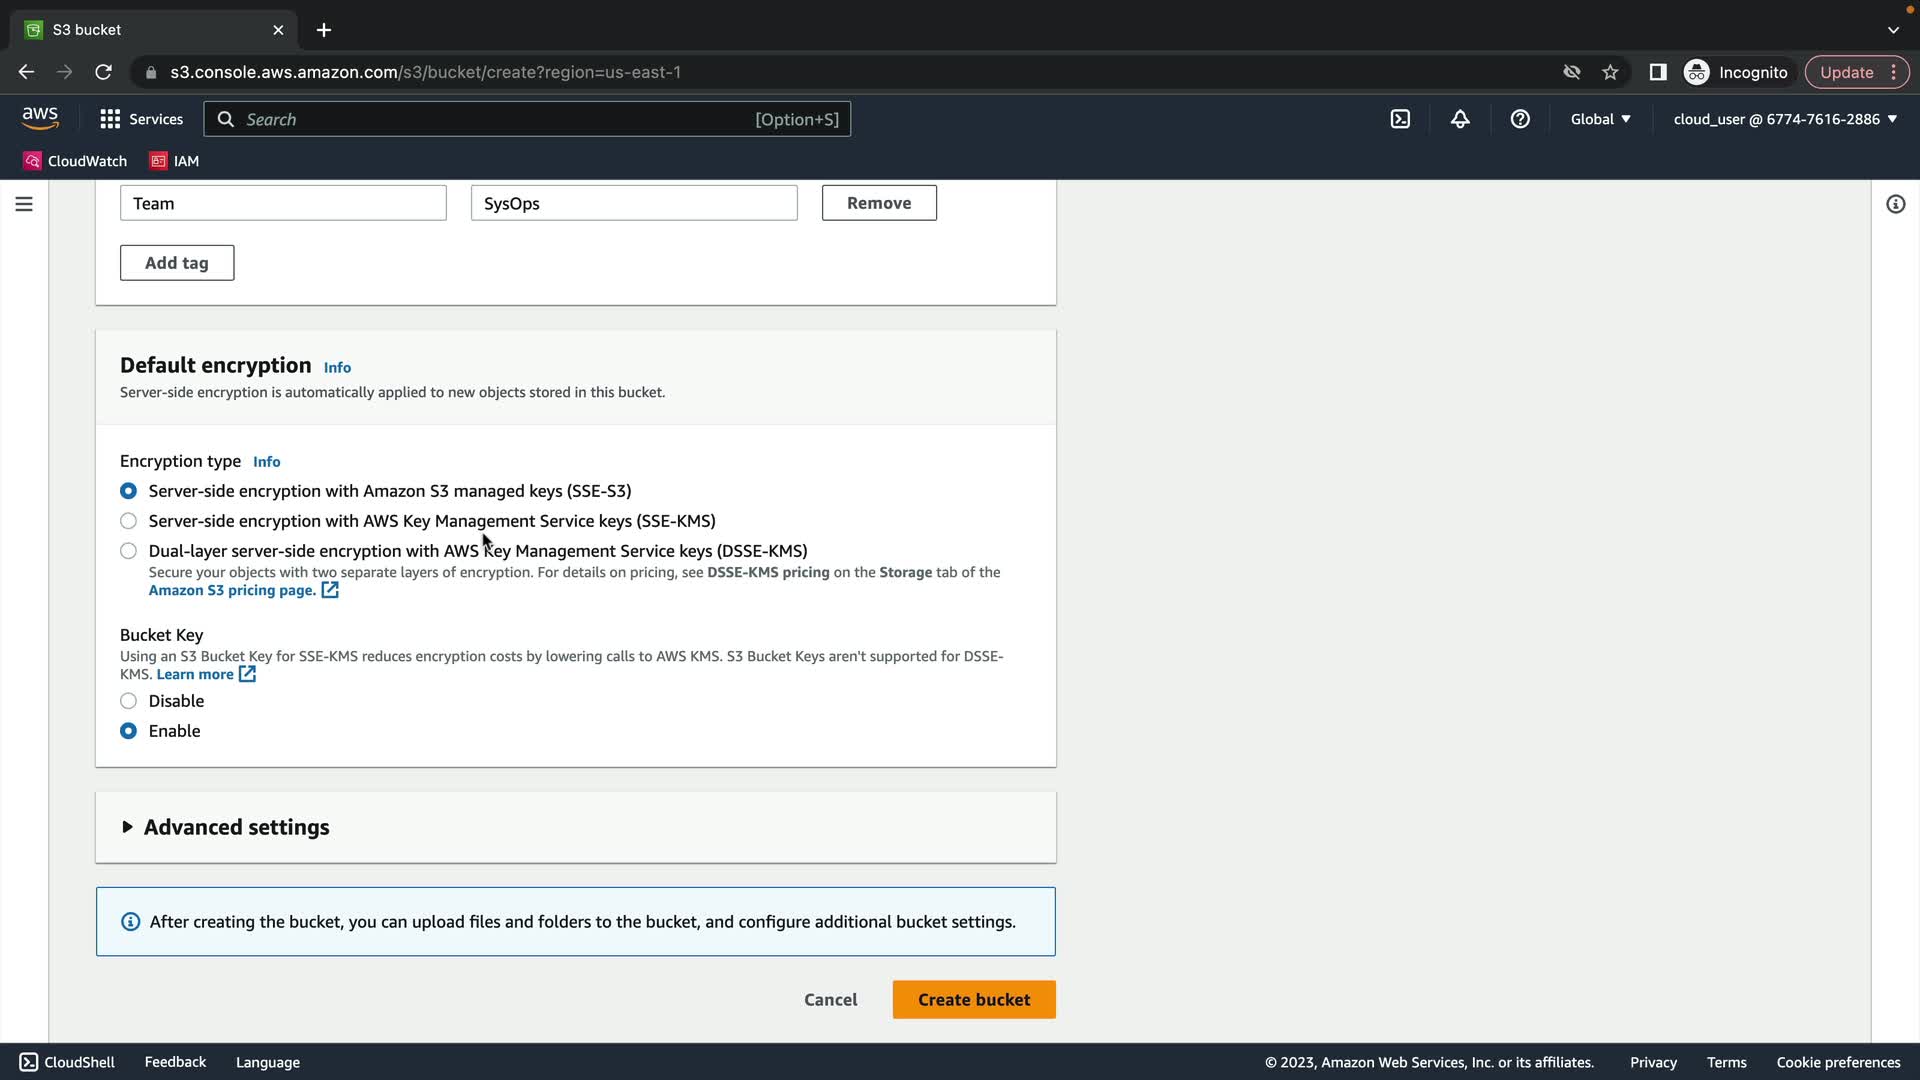The height and width of the screenshot is (1080, 1920).
Task: Click the Add tag button
Action: [177, 263]
